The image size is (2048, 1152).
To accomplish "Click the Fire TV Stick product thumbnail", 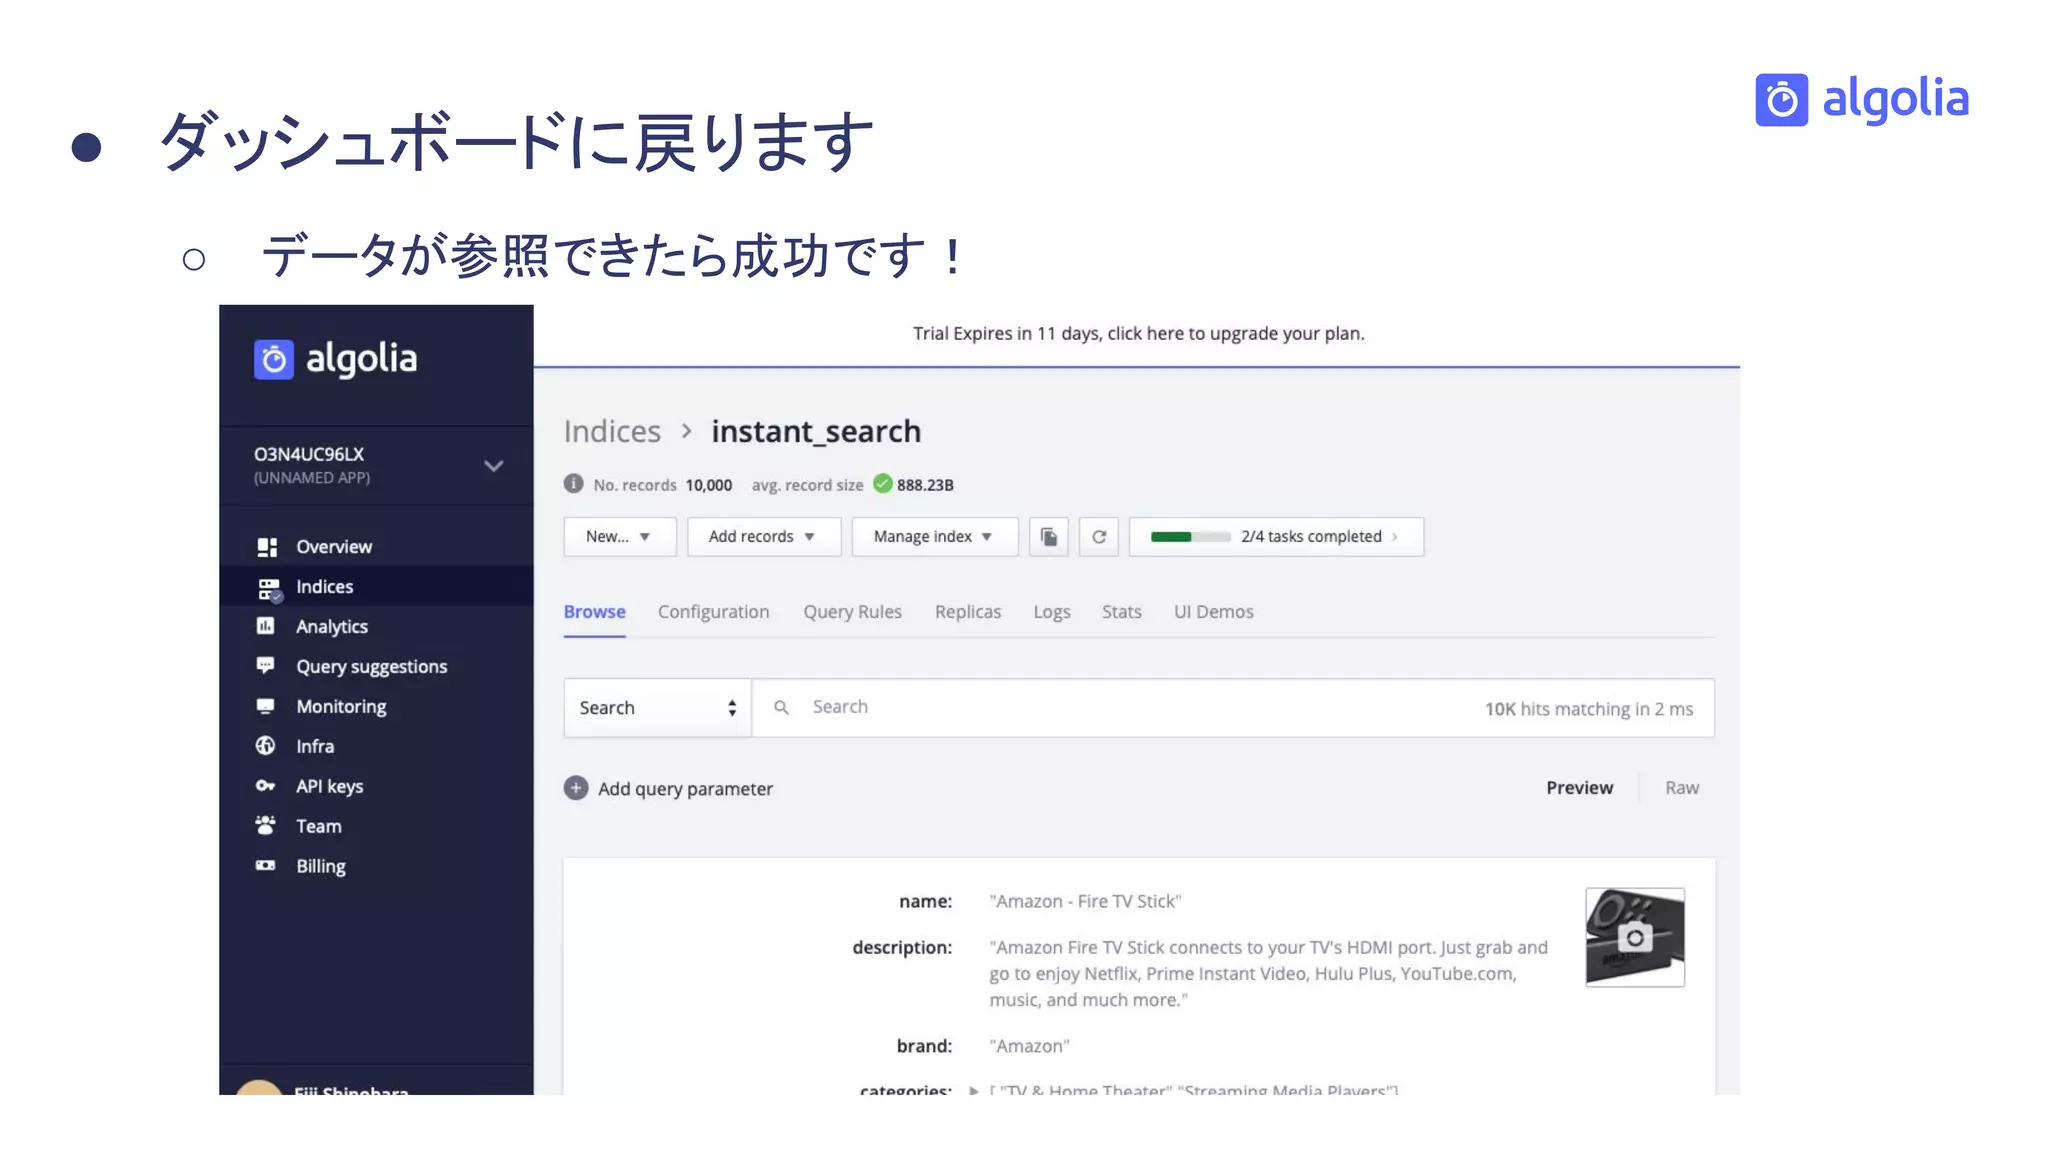I will tap(1635, 937).
